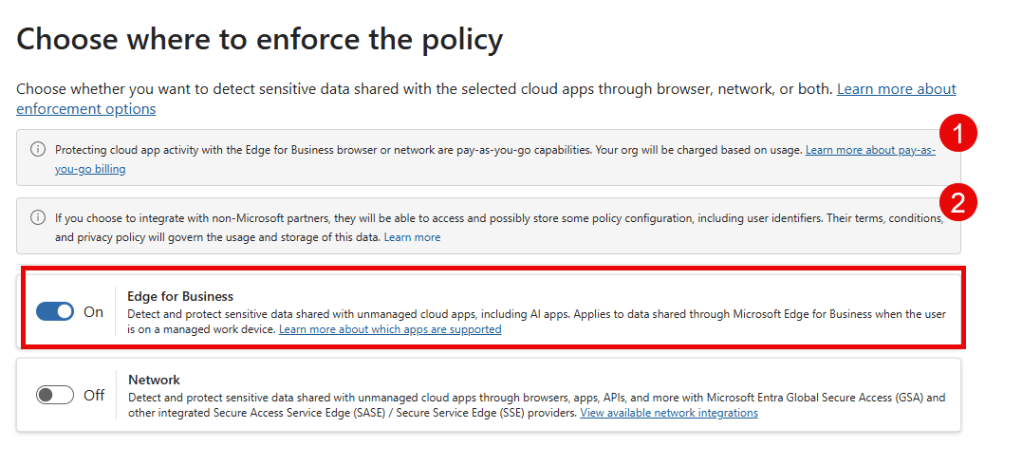Screen dimensions: 1022x465
Task: Click the On label beside Edge toggle
Action: [93, 312]
